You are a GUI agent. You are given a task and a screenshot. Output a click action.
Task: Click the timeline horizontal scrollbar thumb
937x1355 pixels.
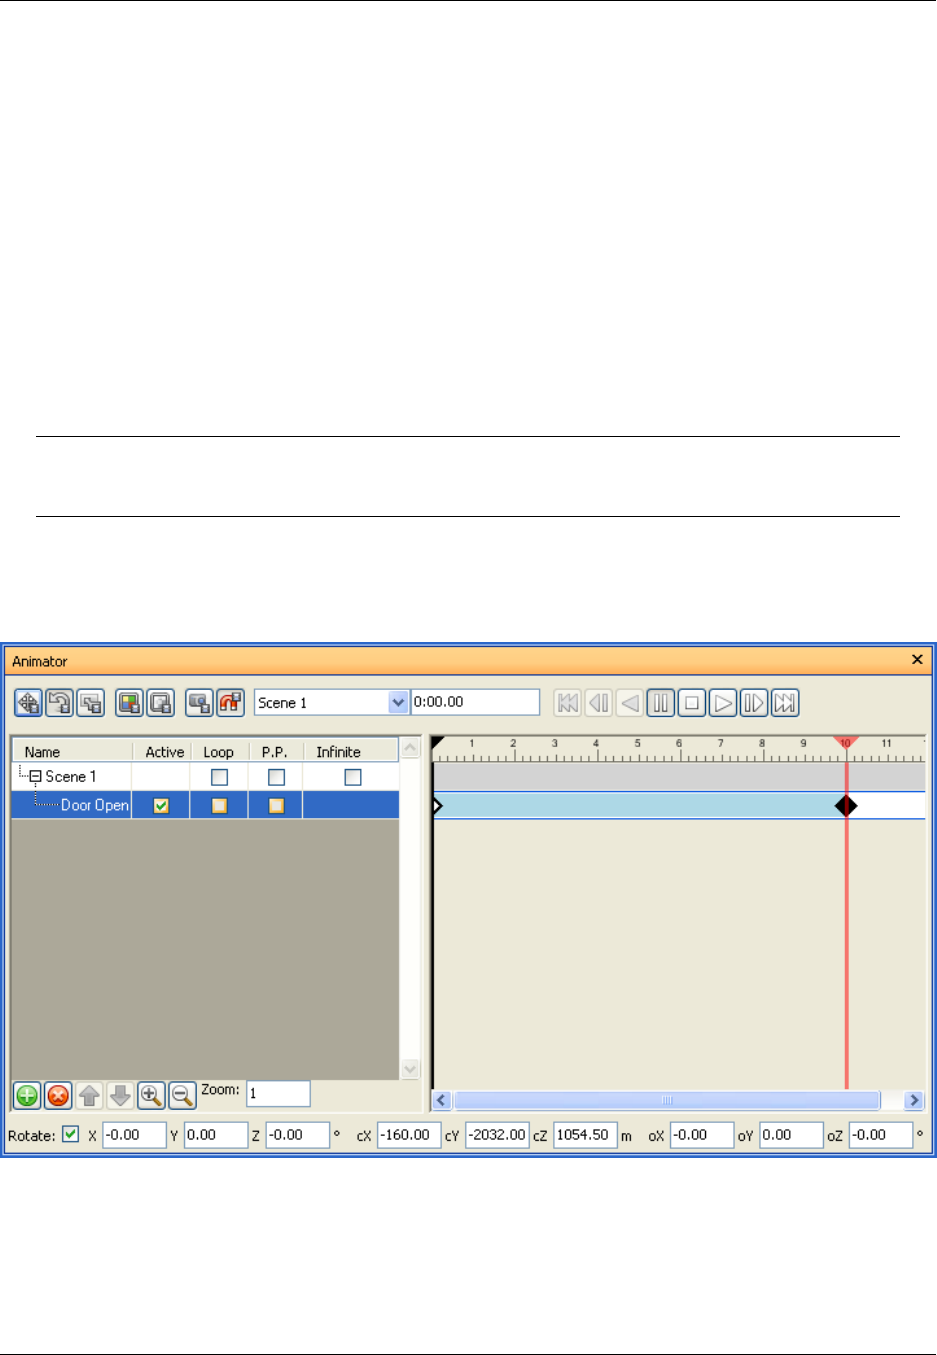[x=667, y=1100]
